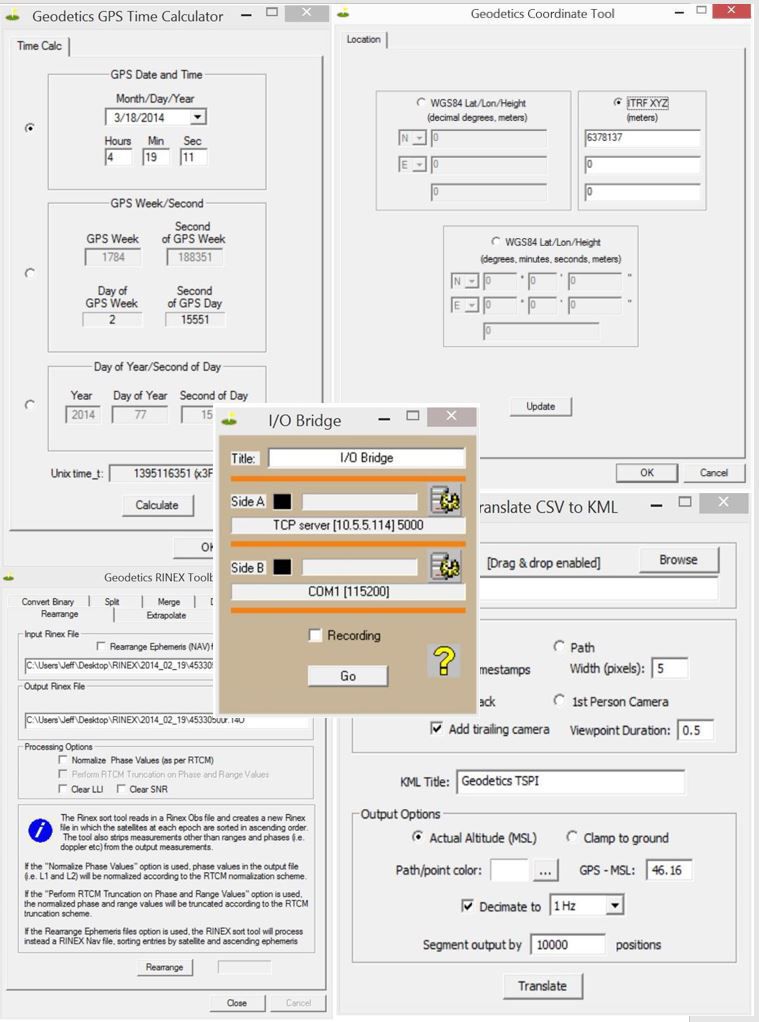Click the I/O Bridge window title icon
The height and width of the screenshot is (1022, 759).
coord(231,420)
